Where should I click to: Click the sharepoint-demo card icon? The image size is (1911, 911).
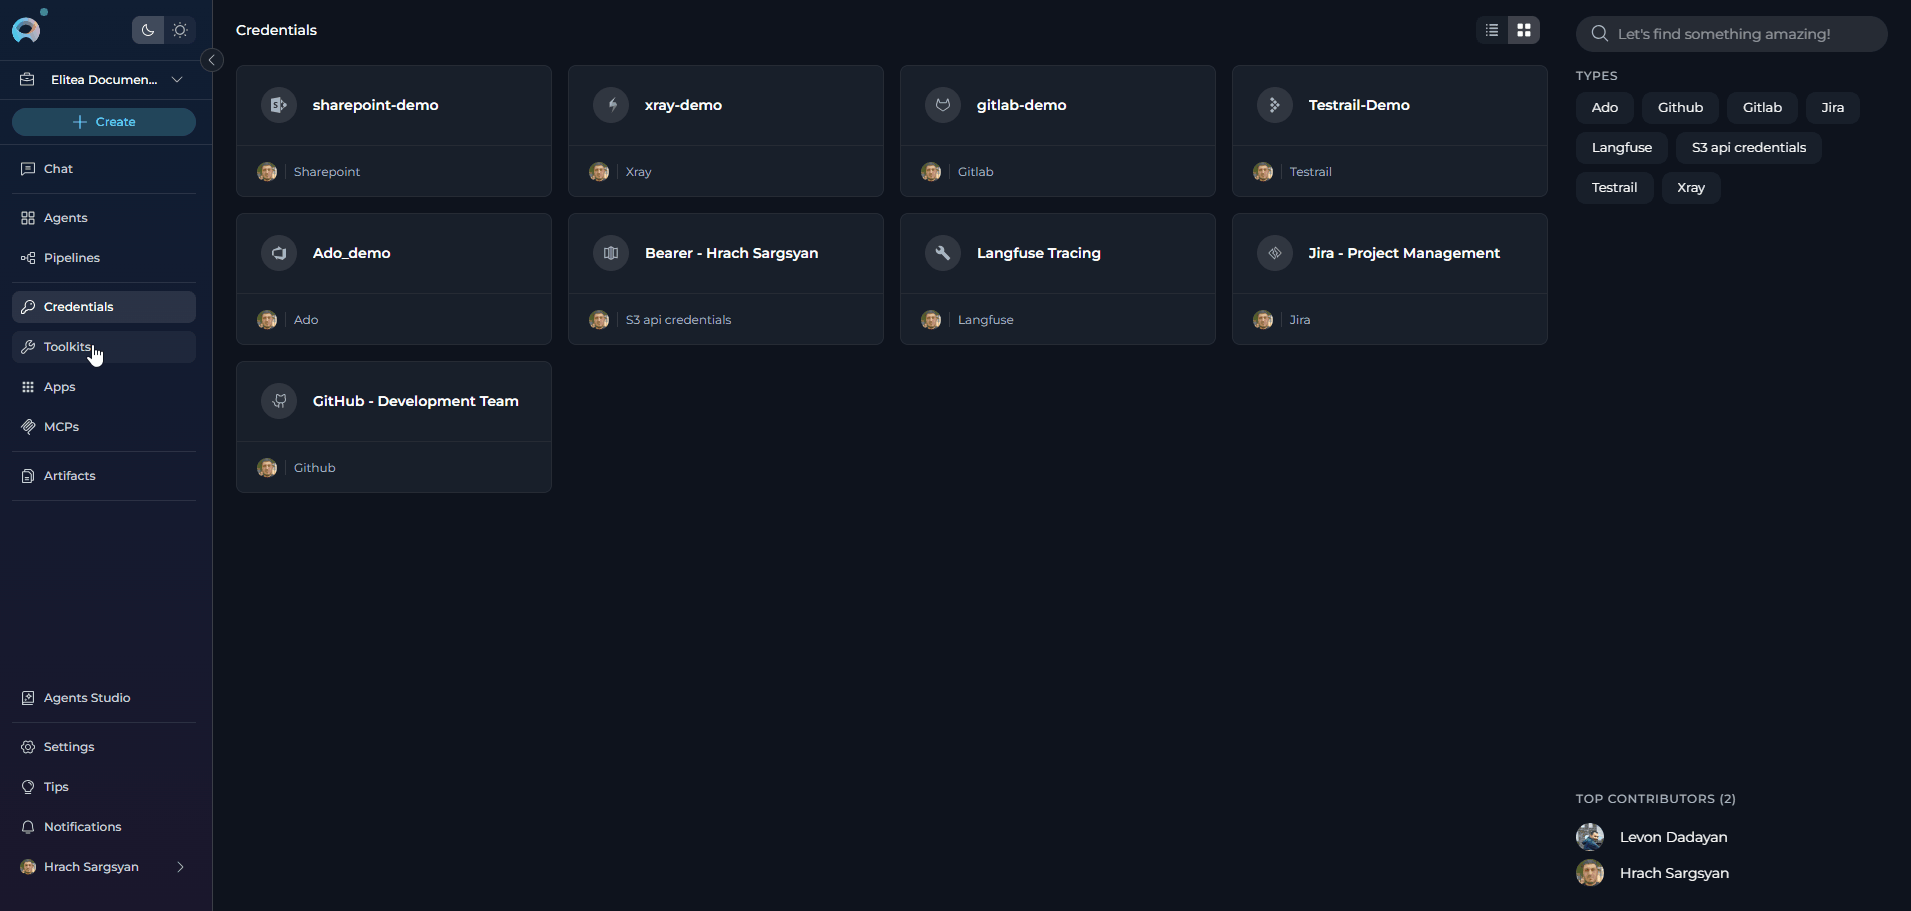[x=279, y=105]
